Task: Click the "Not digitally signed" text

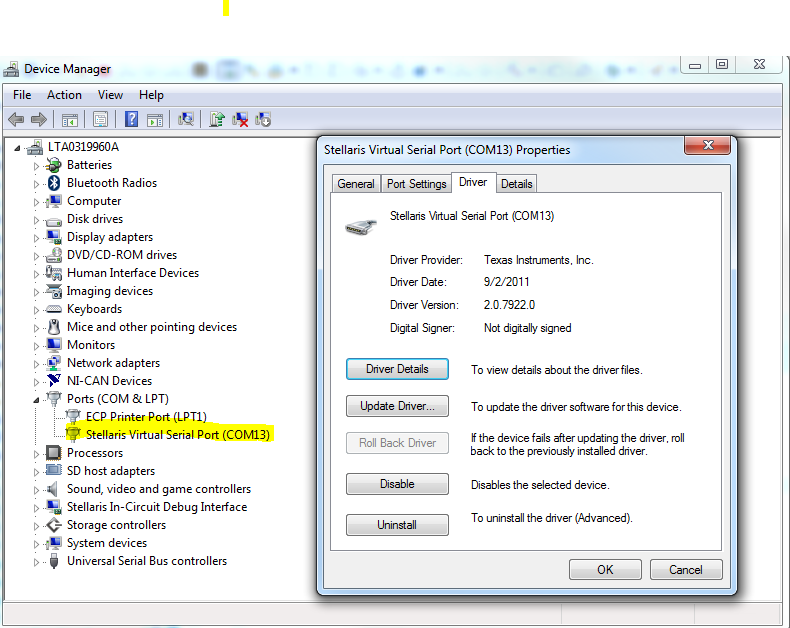Action: (528, 328)
